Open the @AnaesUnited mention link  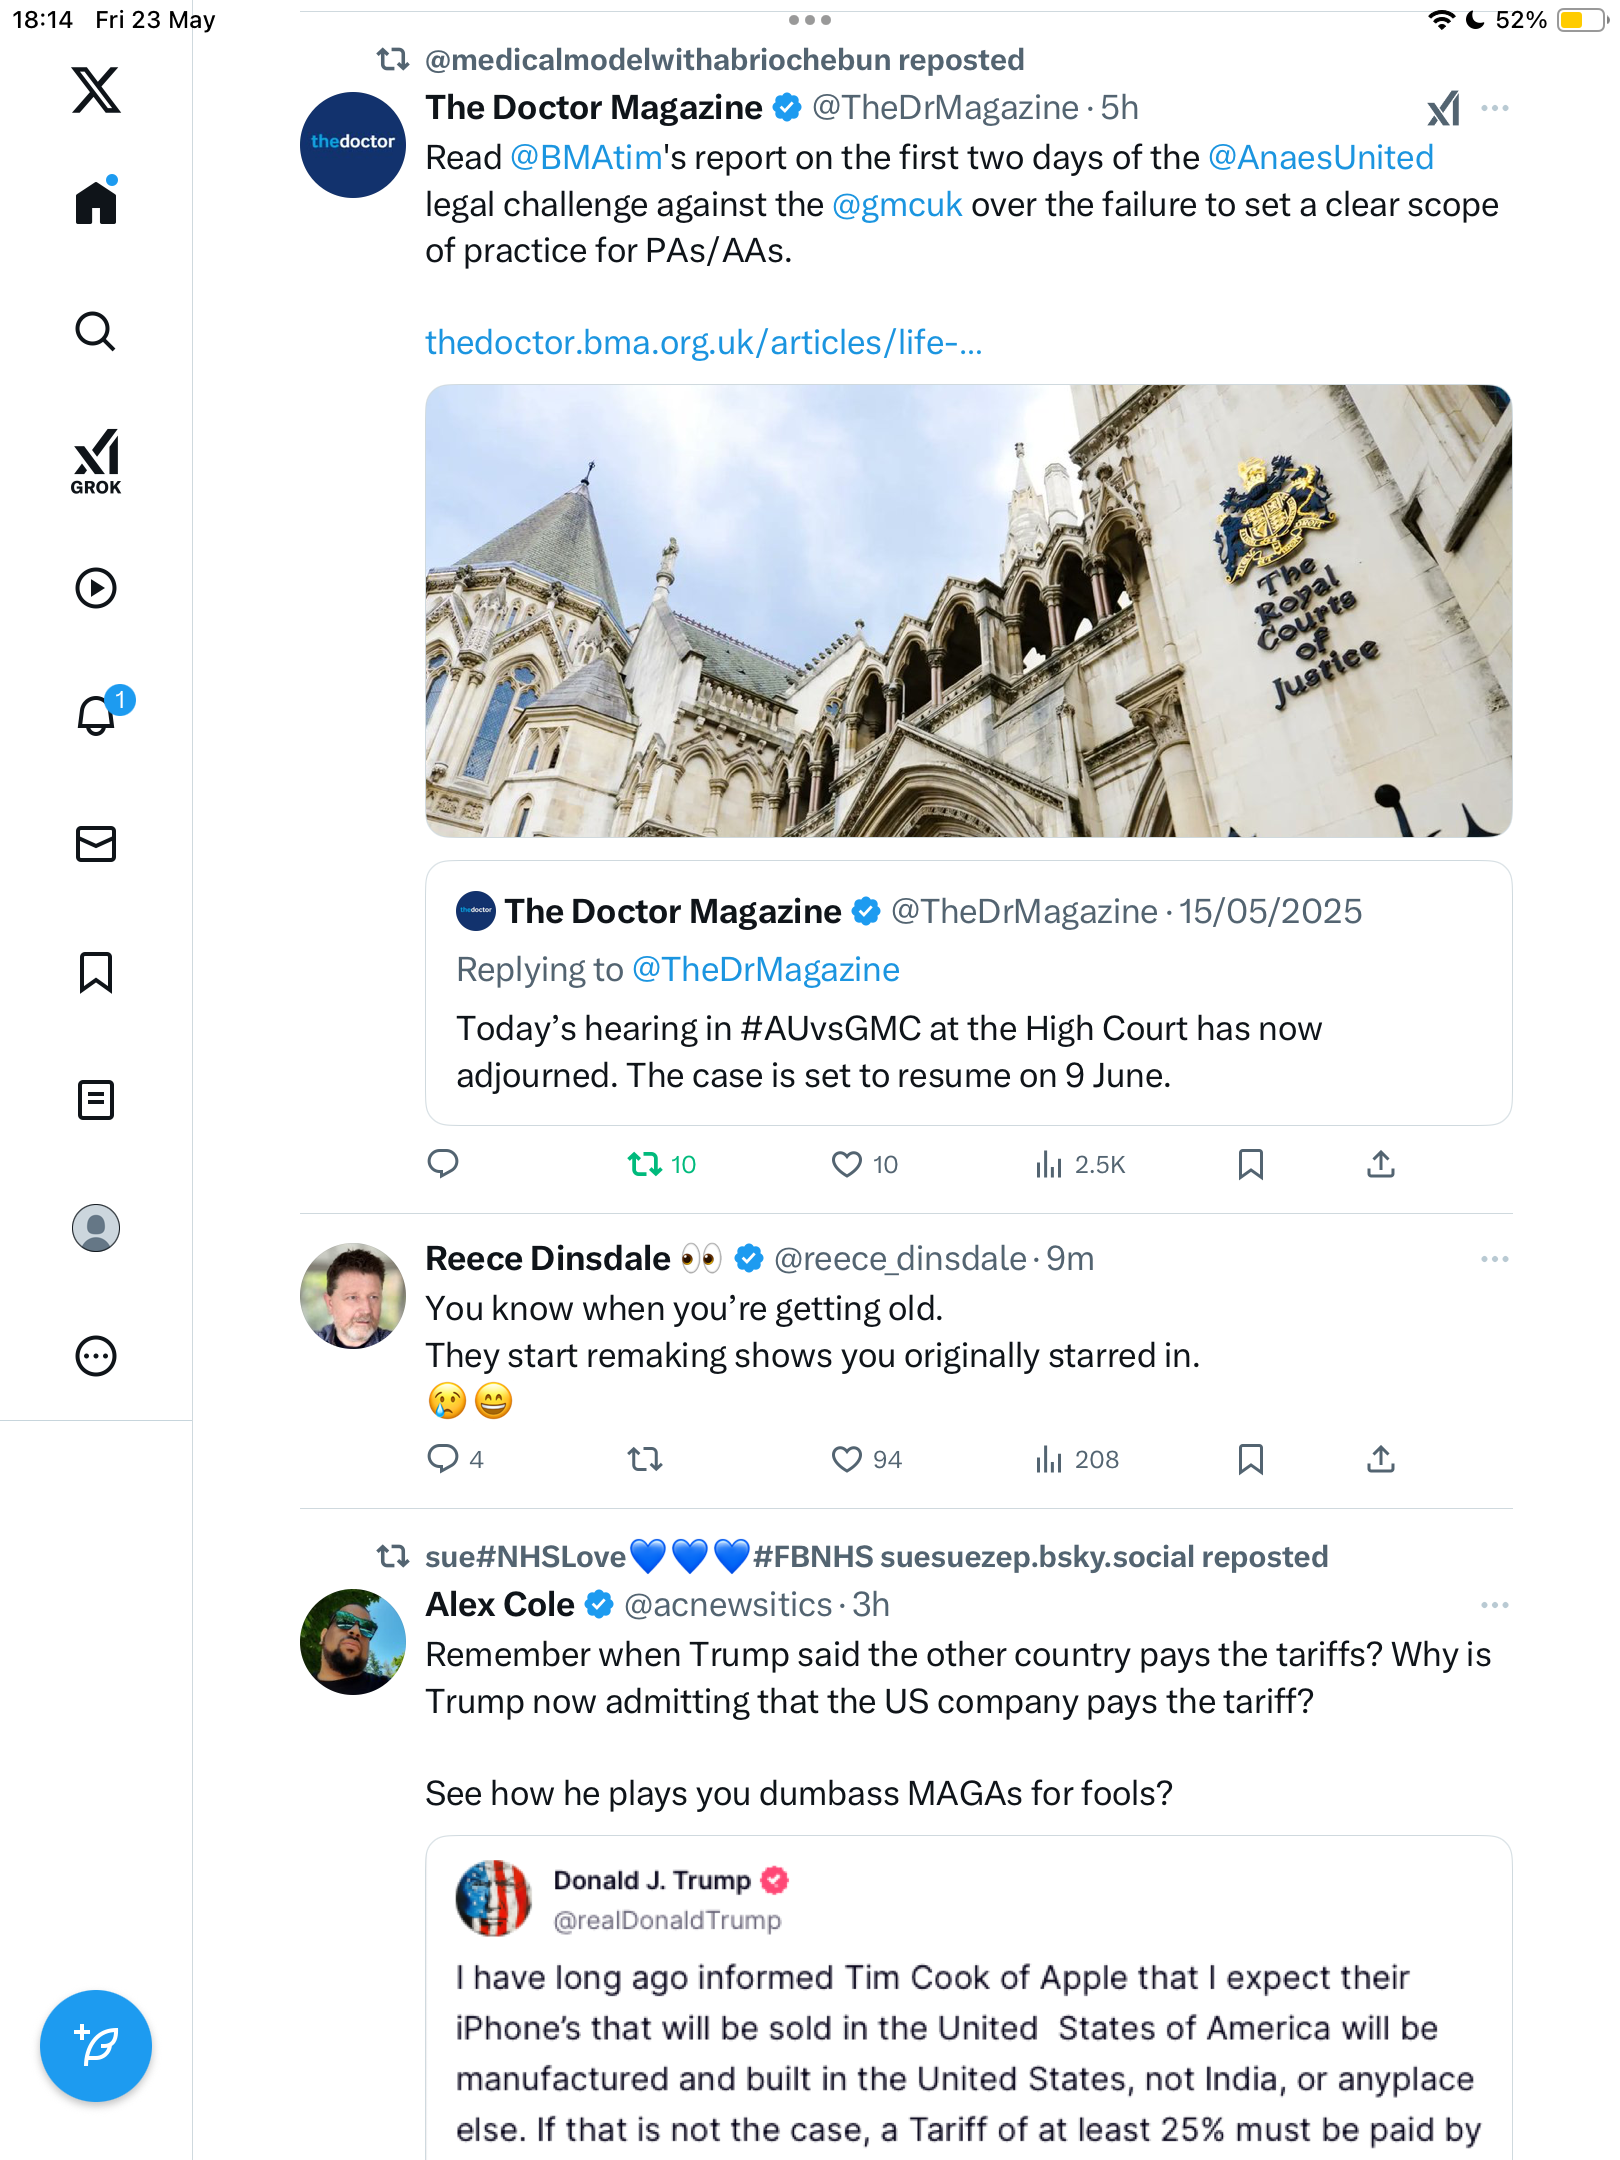[1321, 157]
